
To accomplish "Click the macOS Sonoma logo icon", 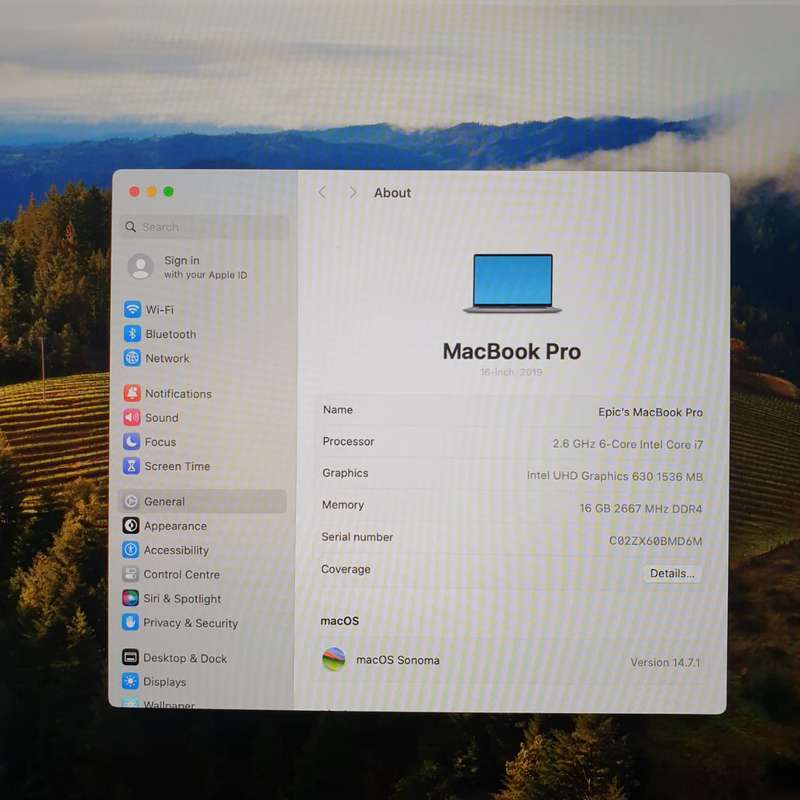I will (334, 659).
